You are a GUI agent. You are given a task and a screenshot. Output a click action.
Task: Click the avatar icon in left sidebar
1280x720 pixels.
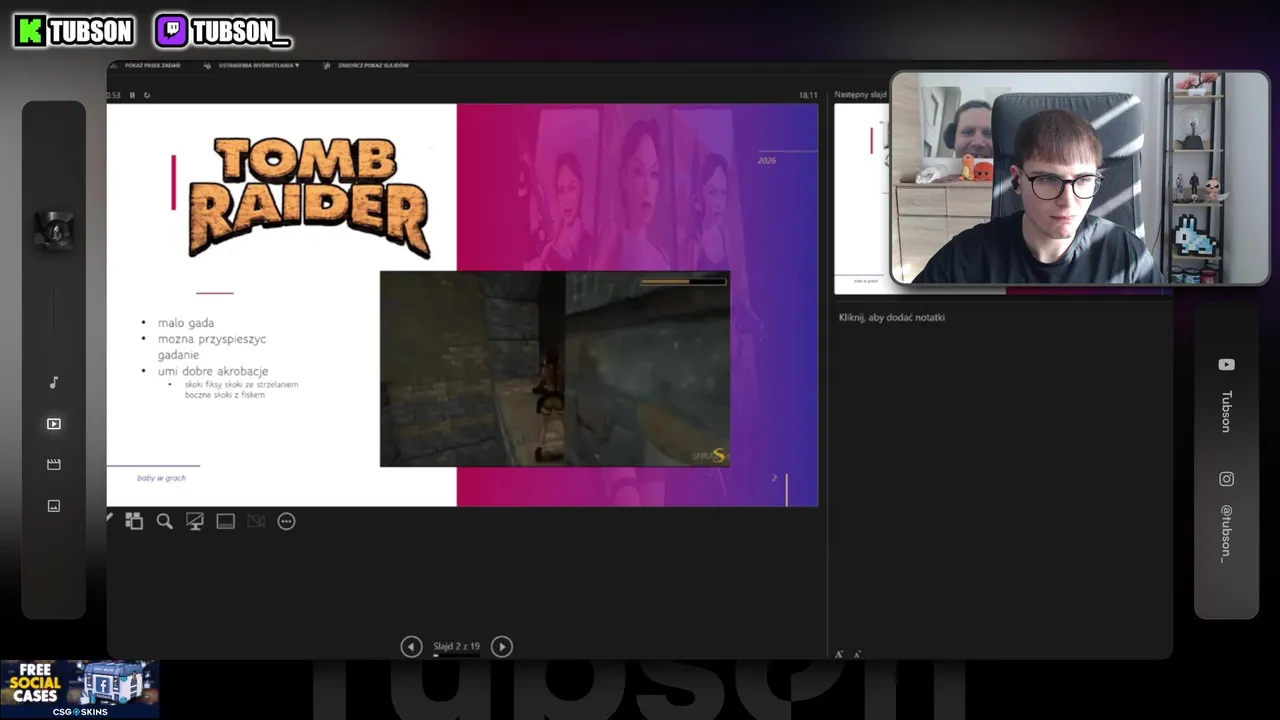click(x=54, y=231)
